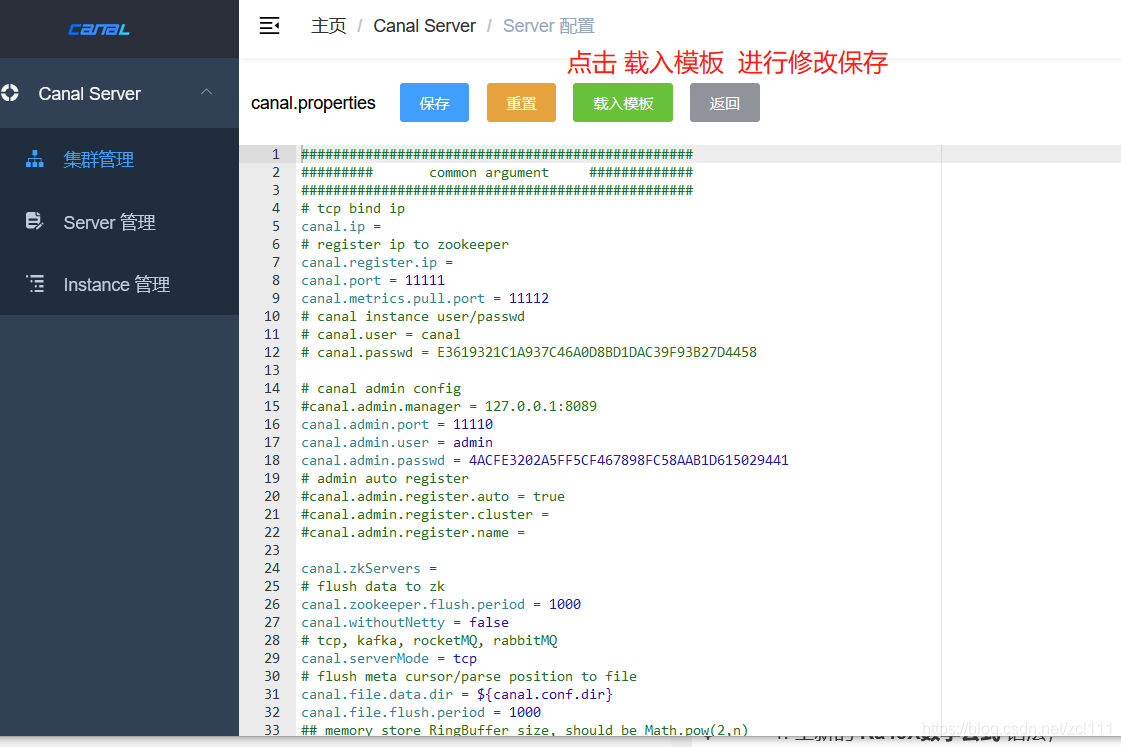The width and height of the screenshot is (1121, 747).
Task: Click the Canal Server menu icon
Action: (10, 93)
